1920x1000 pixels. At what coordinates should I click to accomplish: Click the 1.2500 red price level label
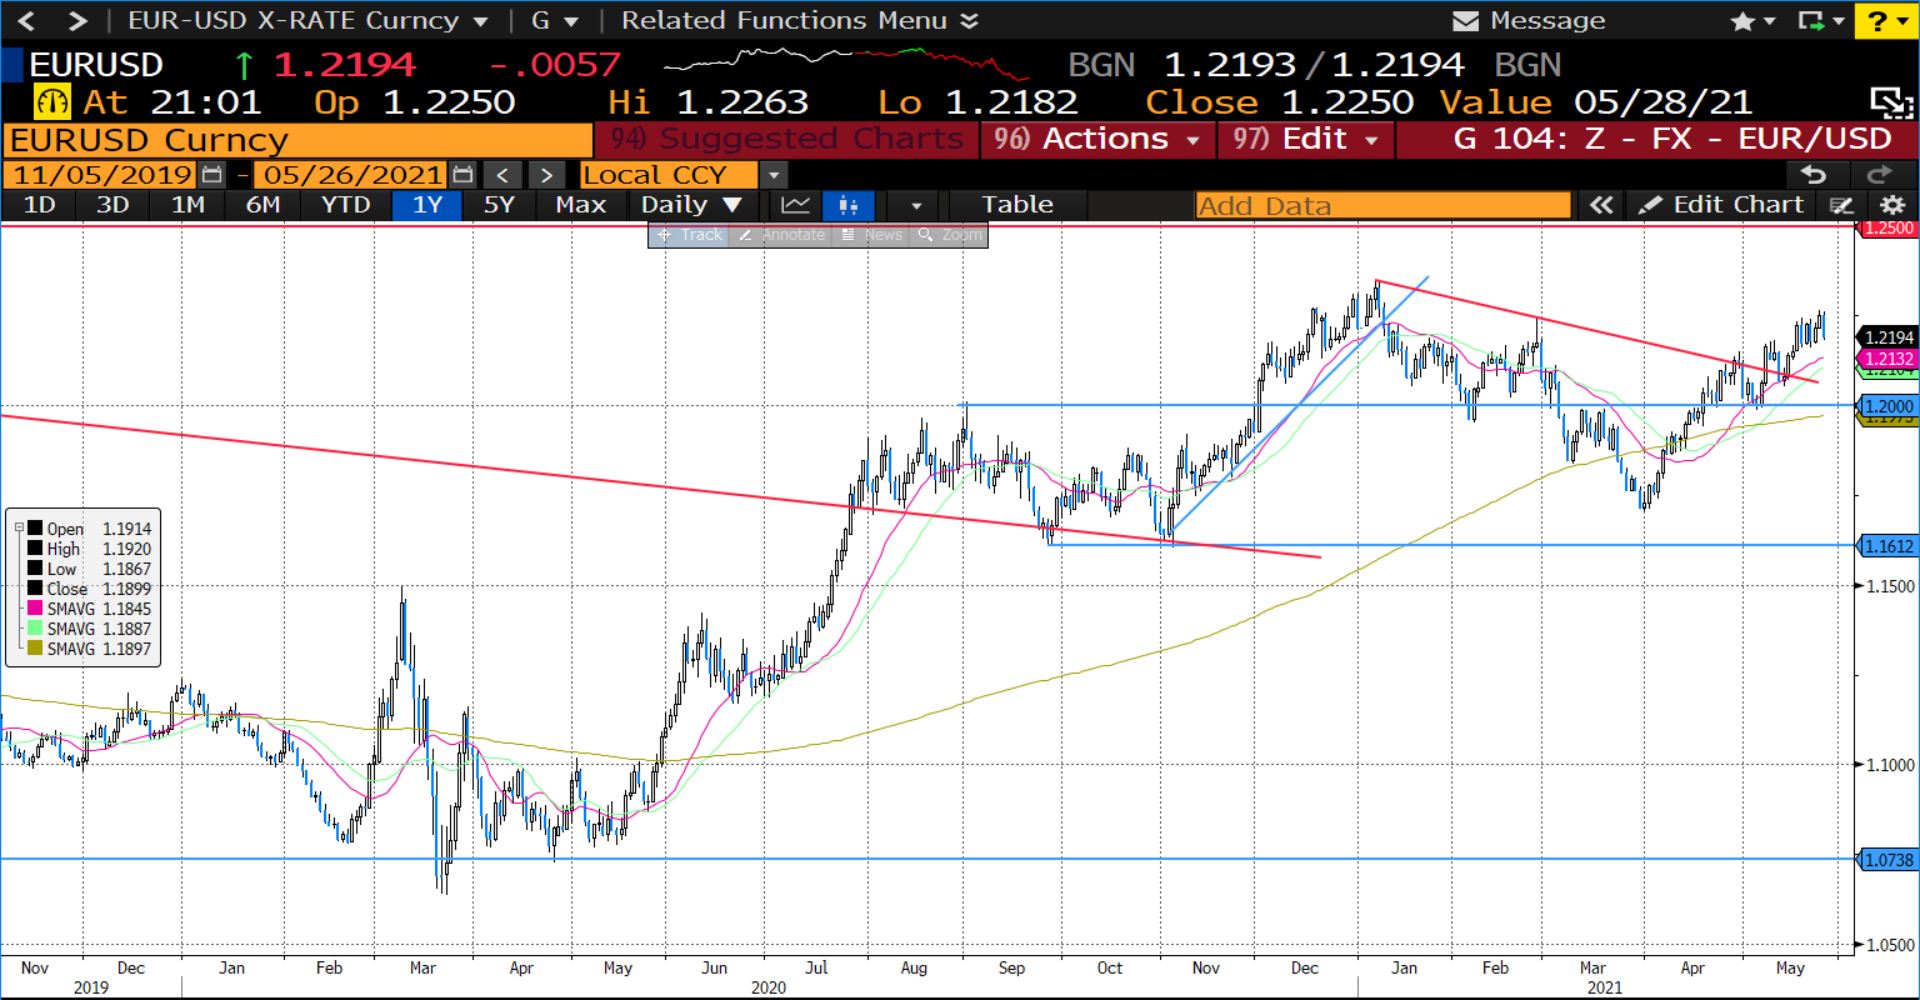(x=1888, y=228)
